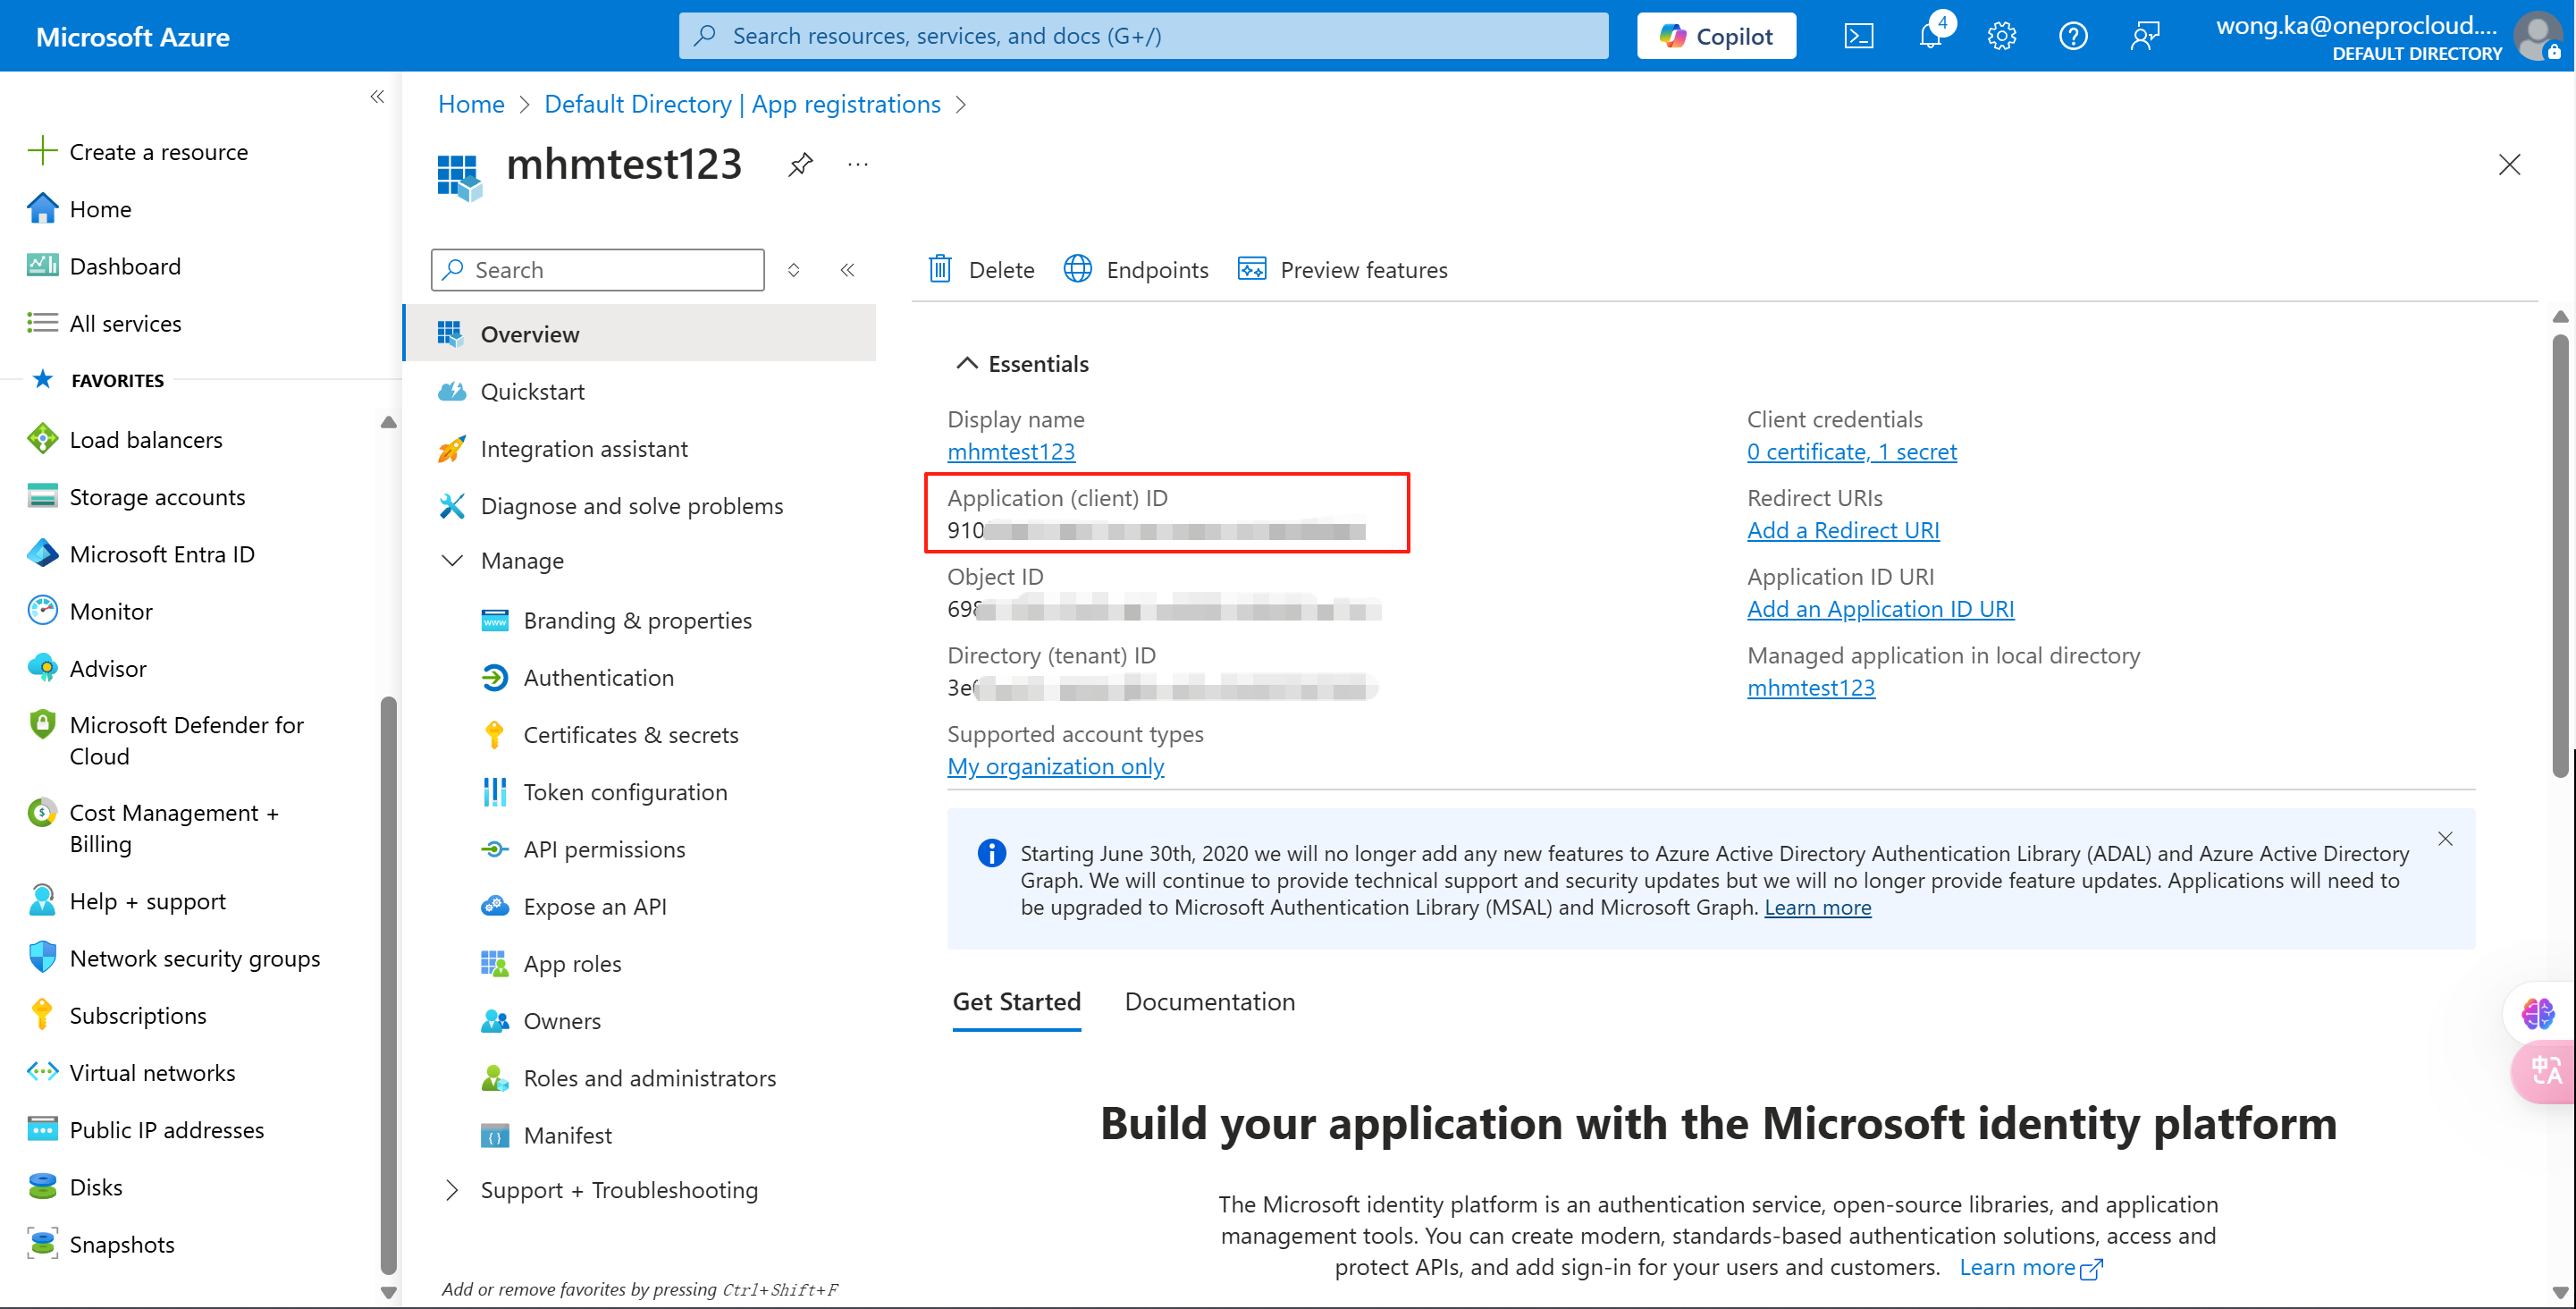Open All services list
Screen dimensions: 2576x1309
105,323
